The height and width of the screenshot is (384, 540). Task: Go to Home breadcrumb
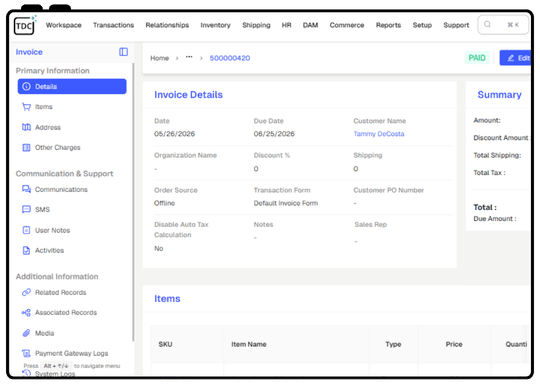click(159, 58)
